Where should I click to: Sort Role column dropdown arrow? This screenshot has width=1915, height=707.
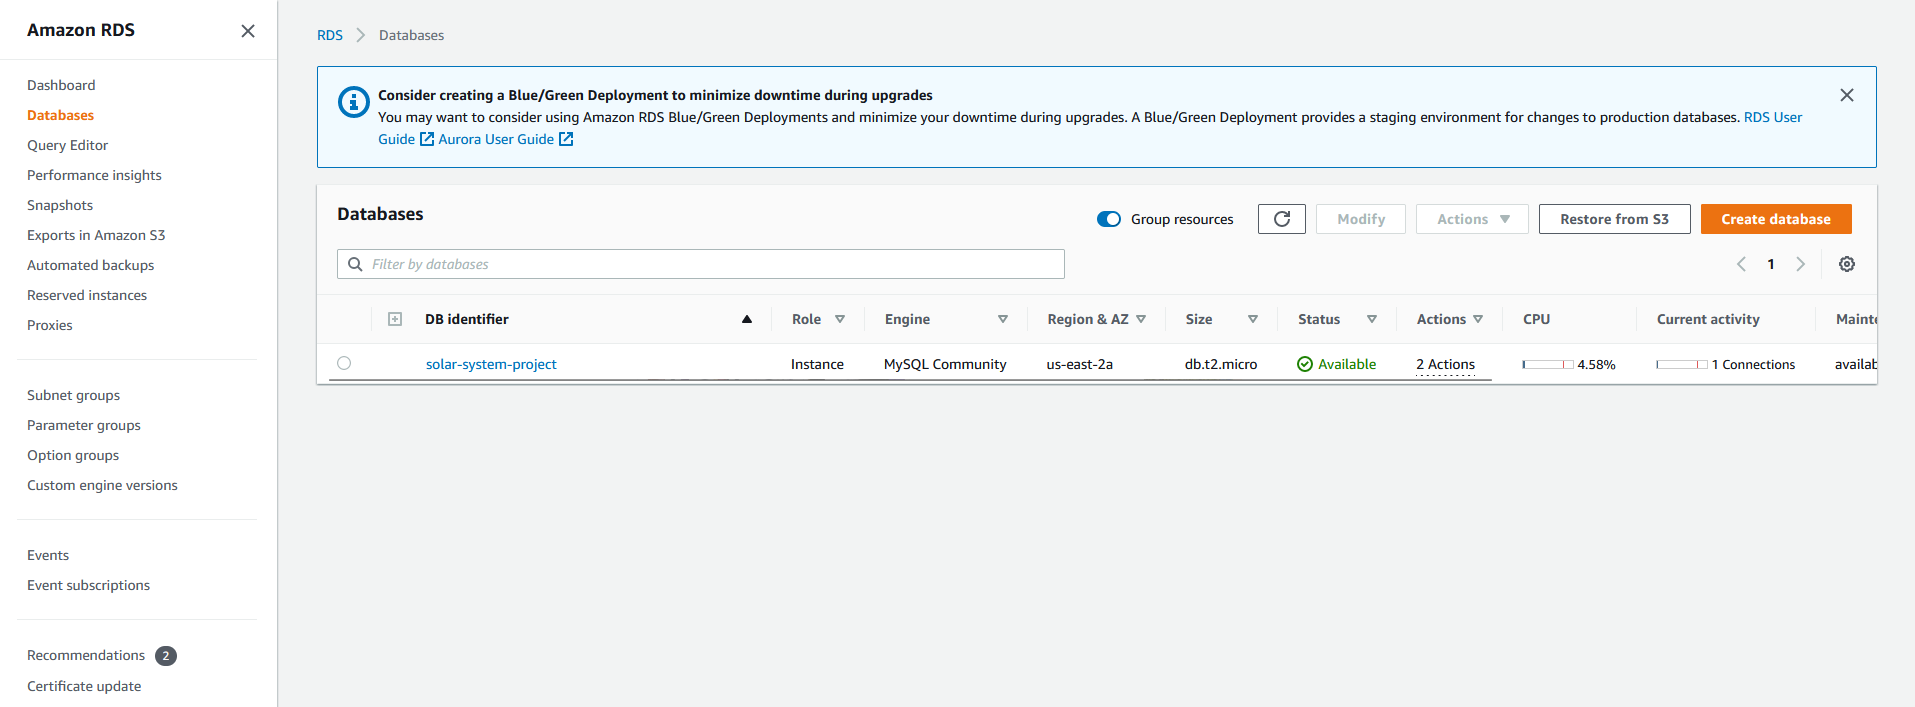pyautogui.click(x=840, y=319)
